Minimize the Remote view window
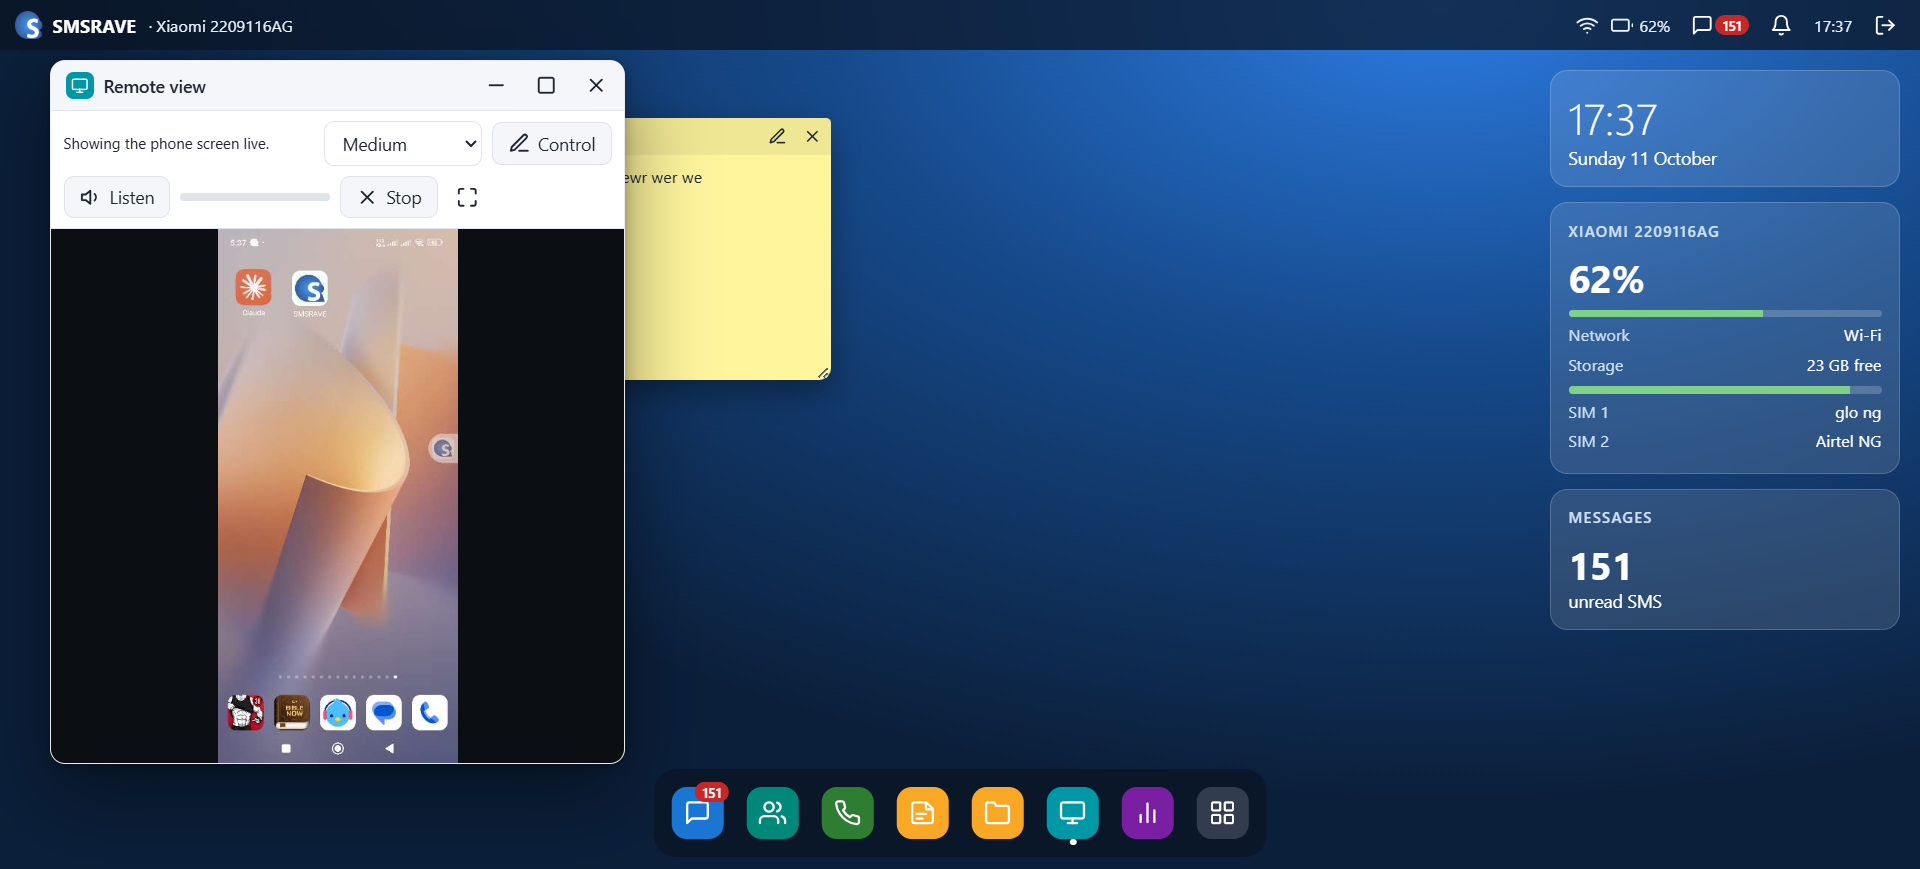 (x=496, y=86)
